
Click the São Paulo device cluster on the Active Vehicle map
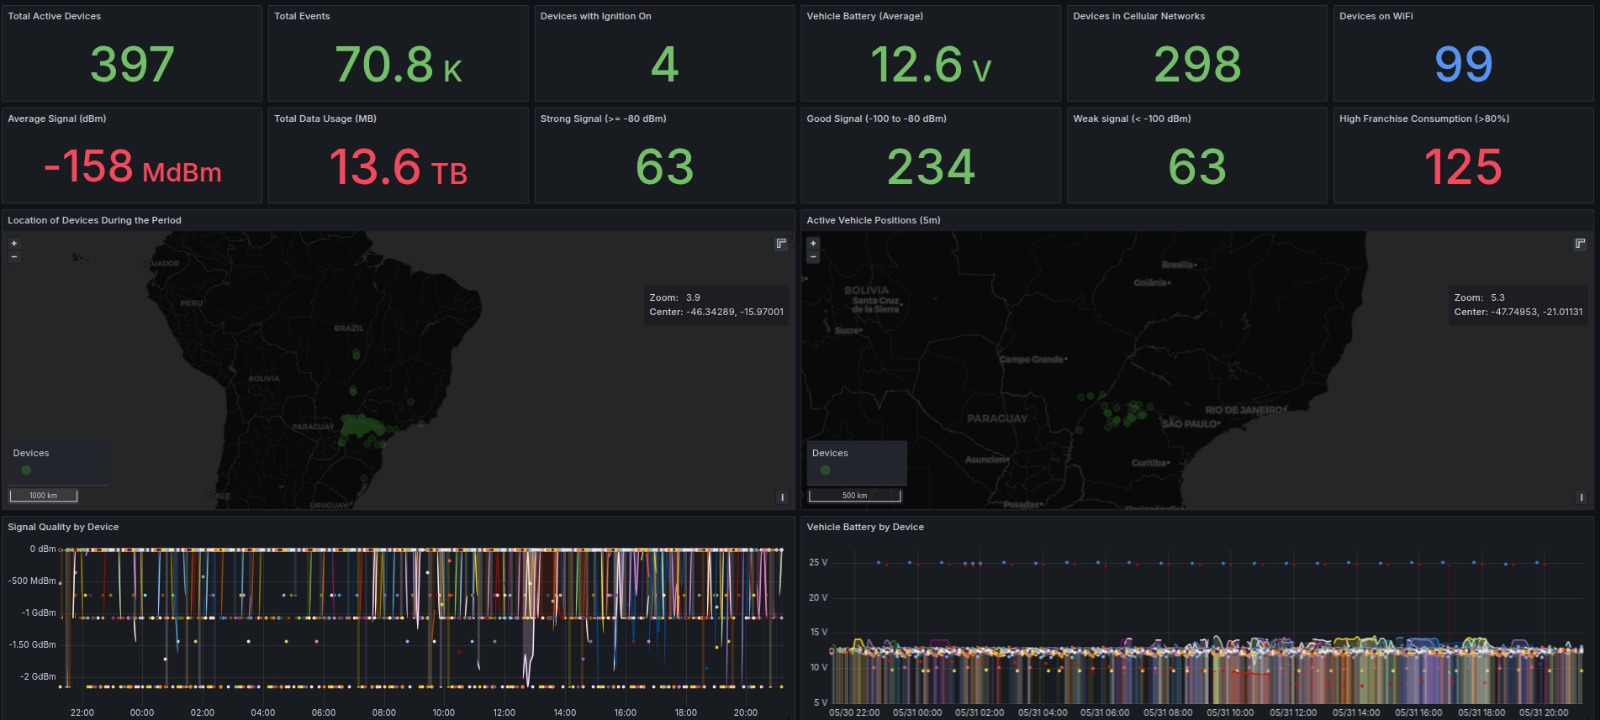(x=1127, y=413)
